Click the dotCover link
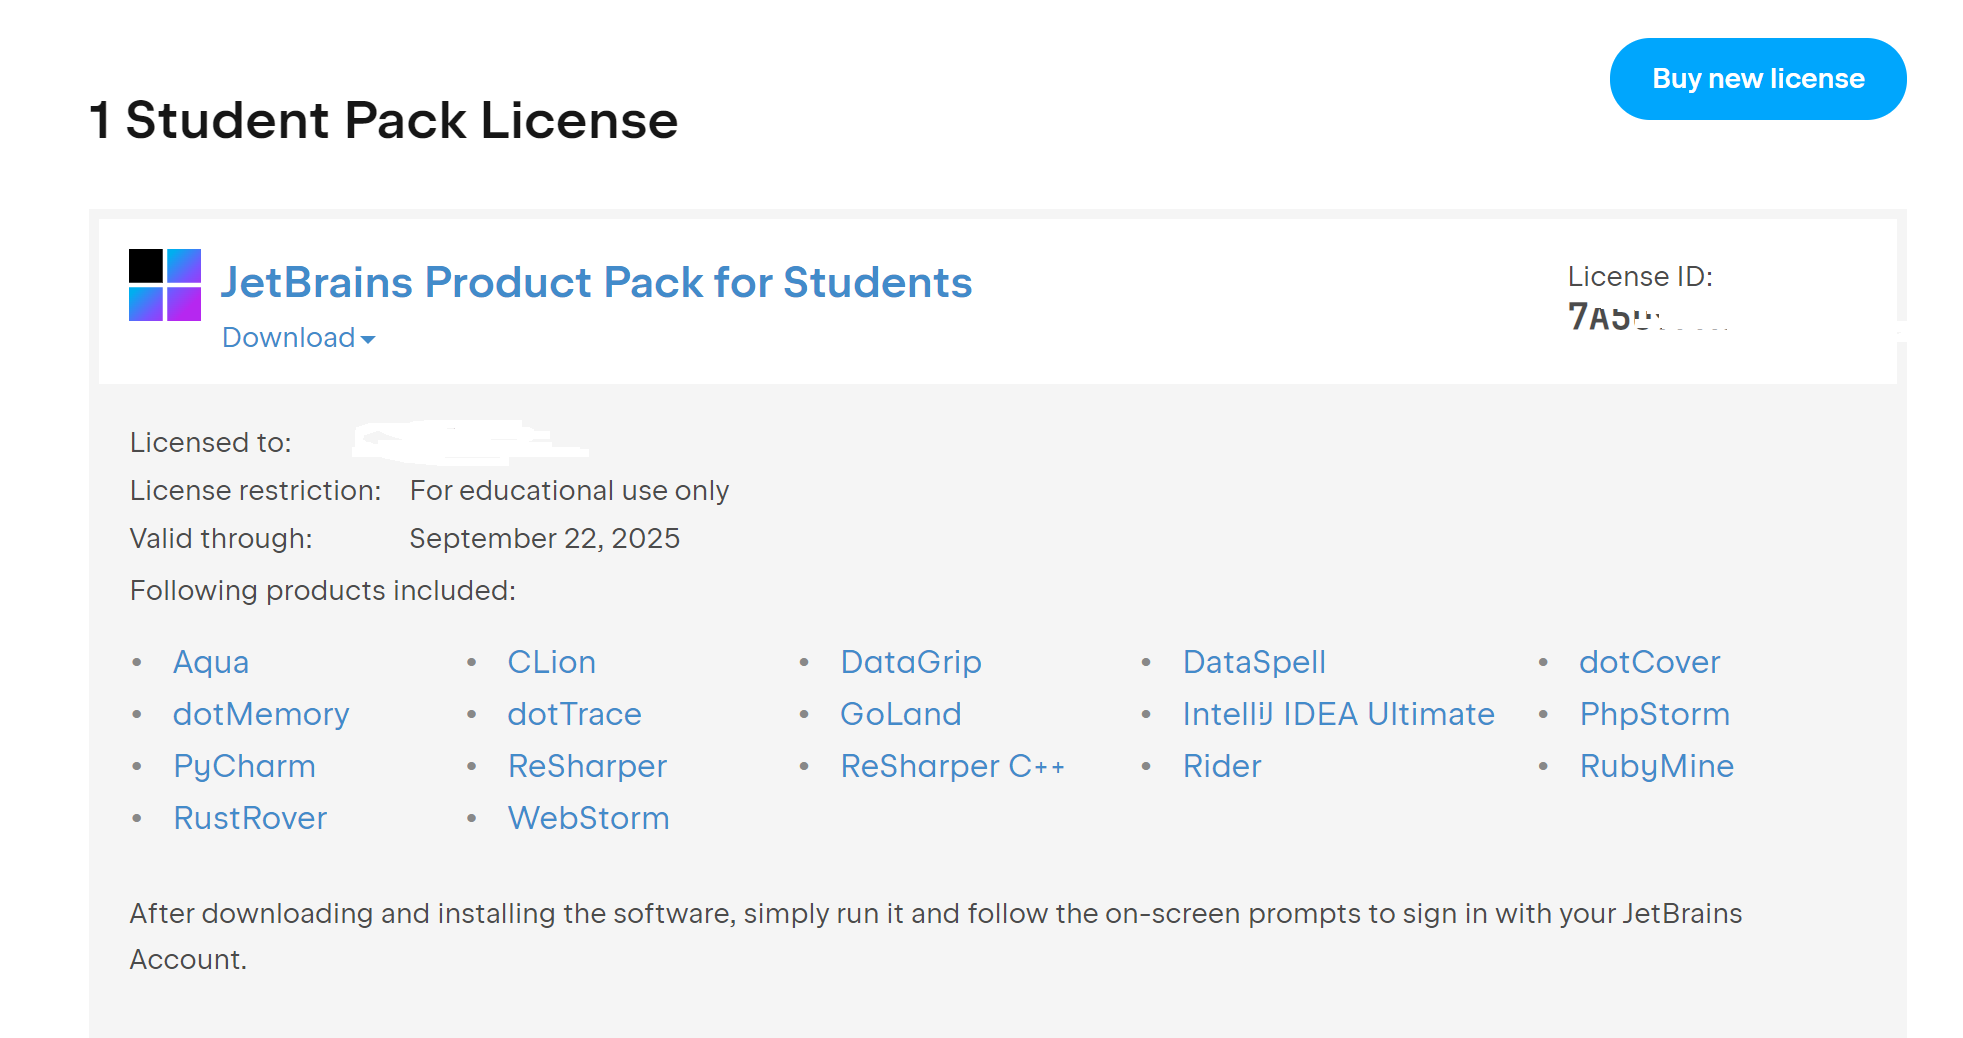This screenshot has width=1963, height=1038. click(1649, 662)
